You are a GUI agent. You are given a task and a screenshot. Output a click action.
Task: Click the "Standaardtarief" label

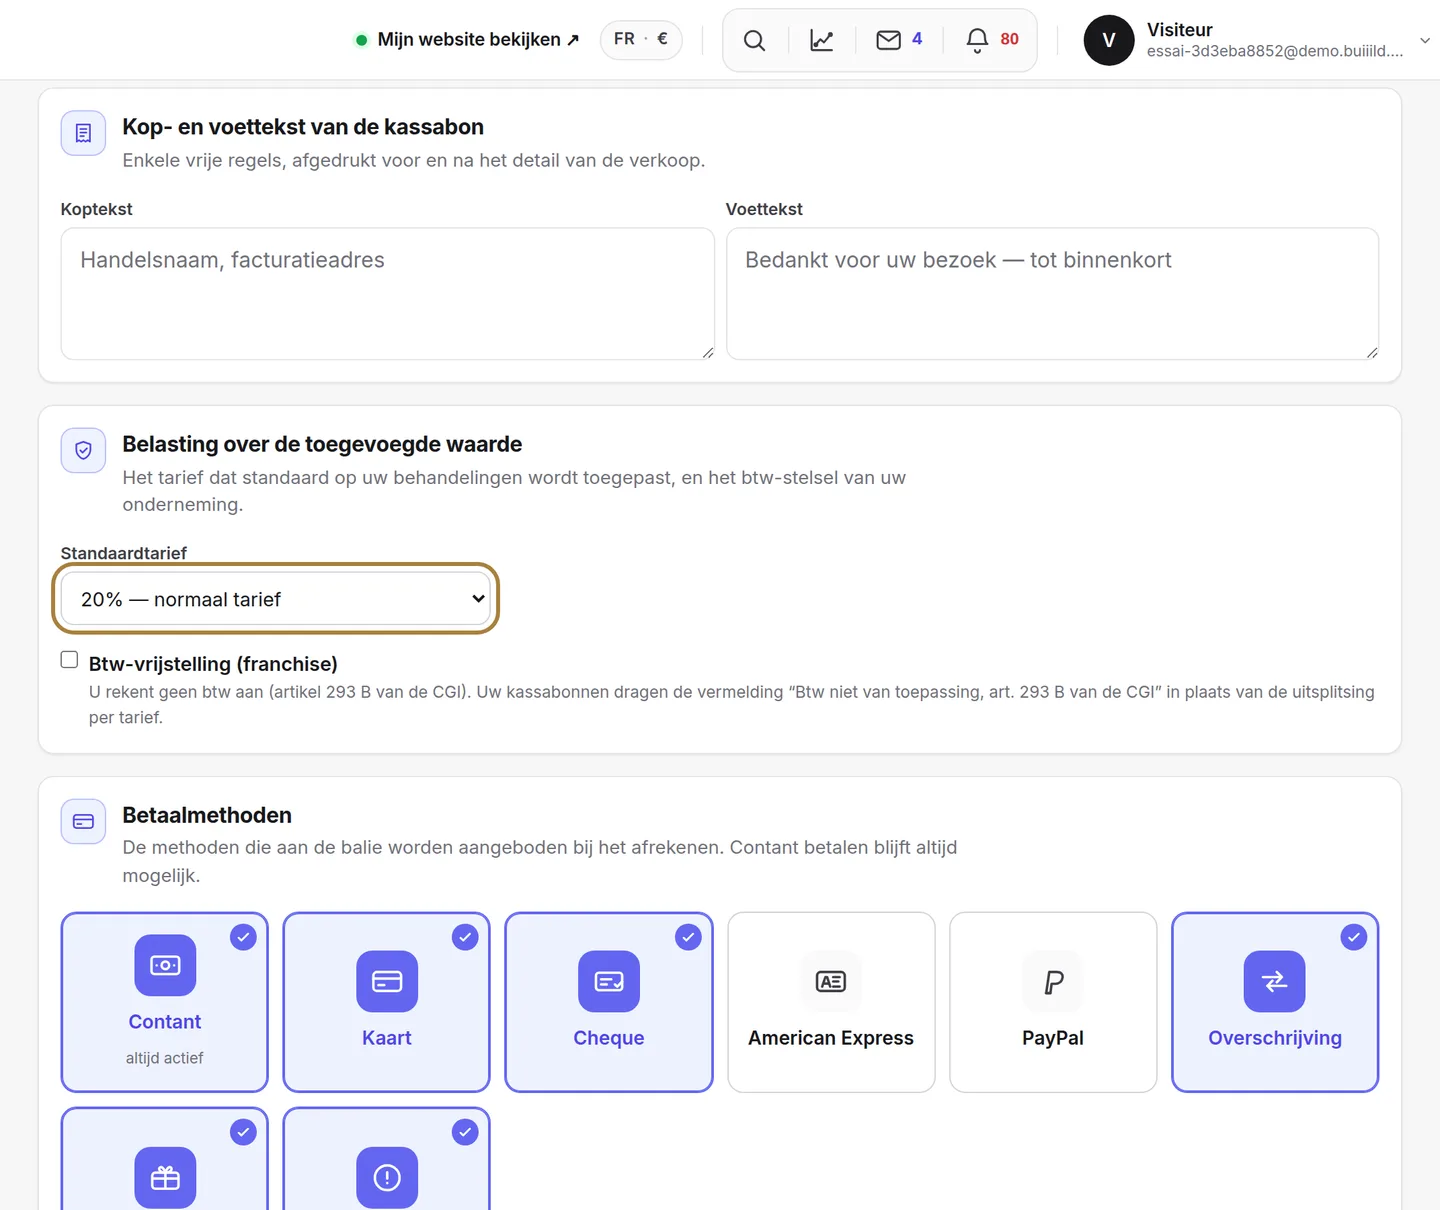(x=124, y=553)
